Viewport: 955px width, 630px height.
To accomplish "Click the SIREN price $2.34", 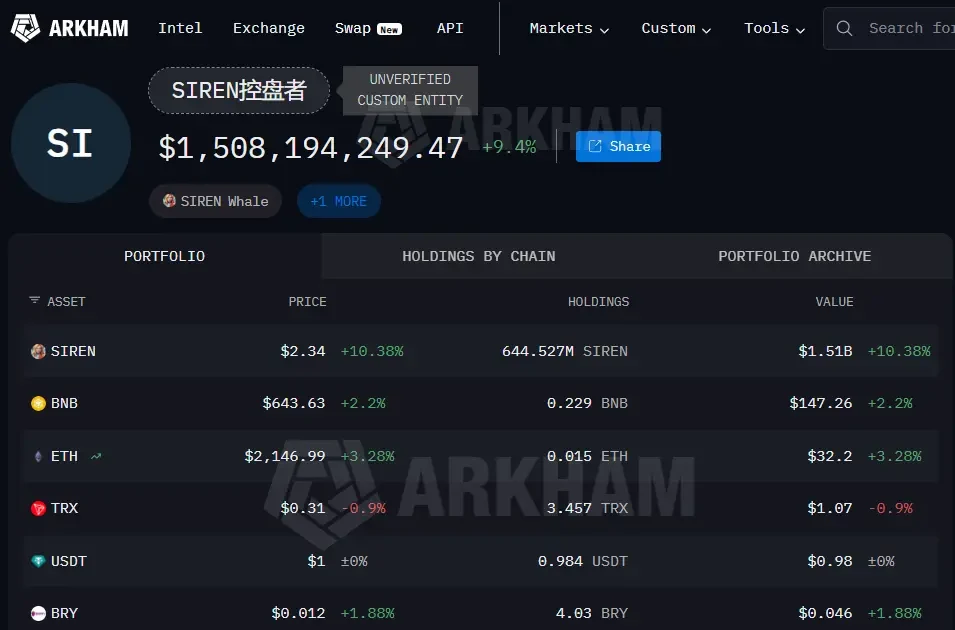I will point(303,351).
